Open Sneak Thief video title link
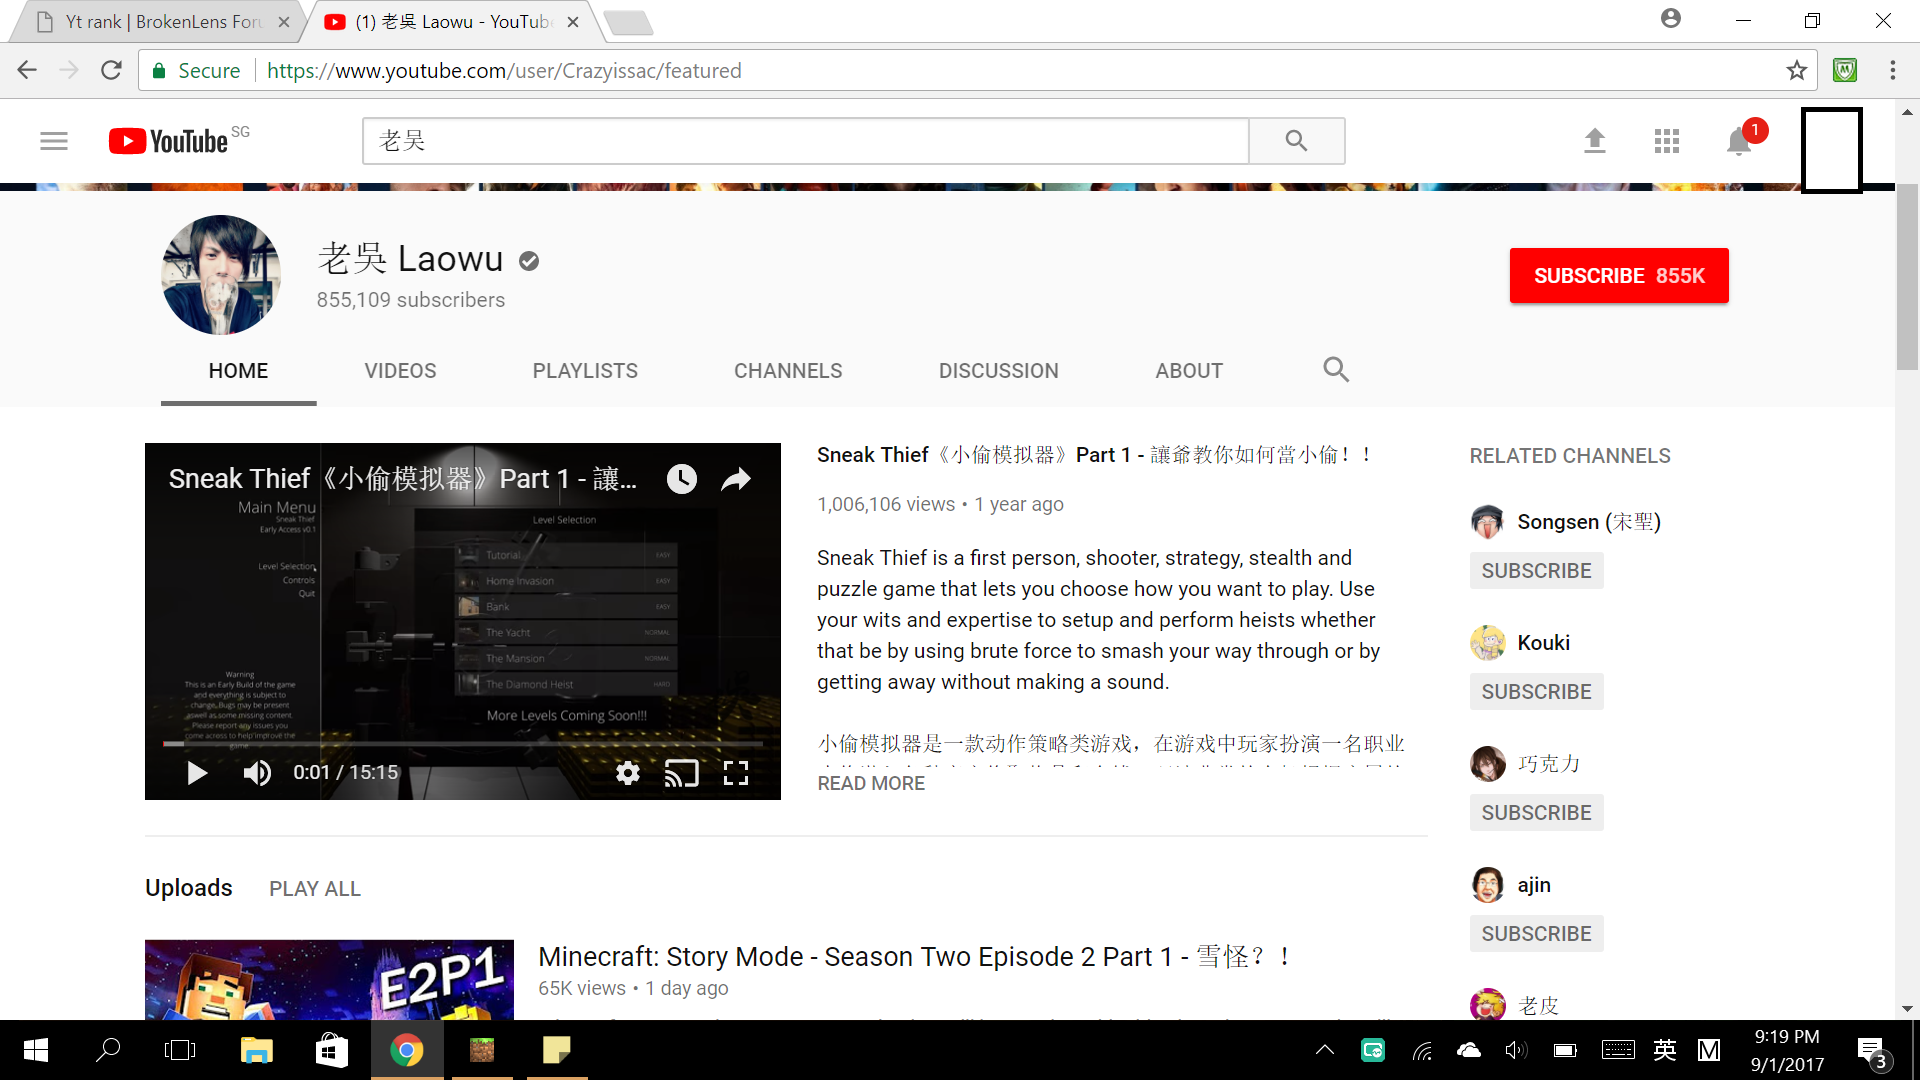Screen dimensions: 1920x1080 (x=1095, y=455)
